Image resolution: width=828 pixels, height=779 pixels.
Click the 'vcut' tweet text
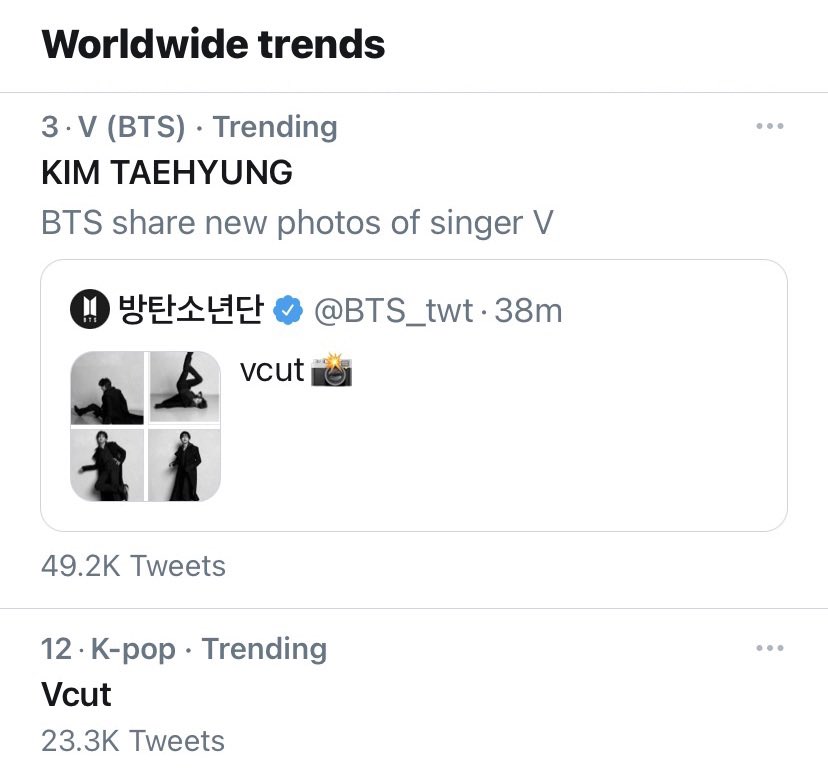pos(272,371)
